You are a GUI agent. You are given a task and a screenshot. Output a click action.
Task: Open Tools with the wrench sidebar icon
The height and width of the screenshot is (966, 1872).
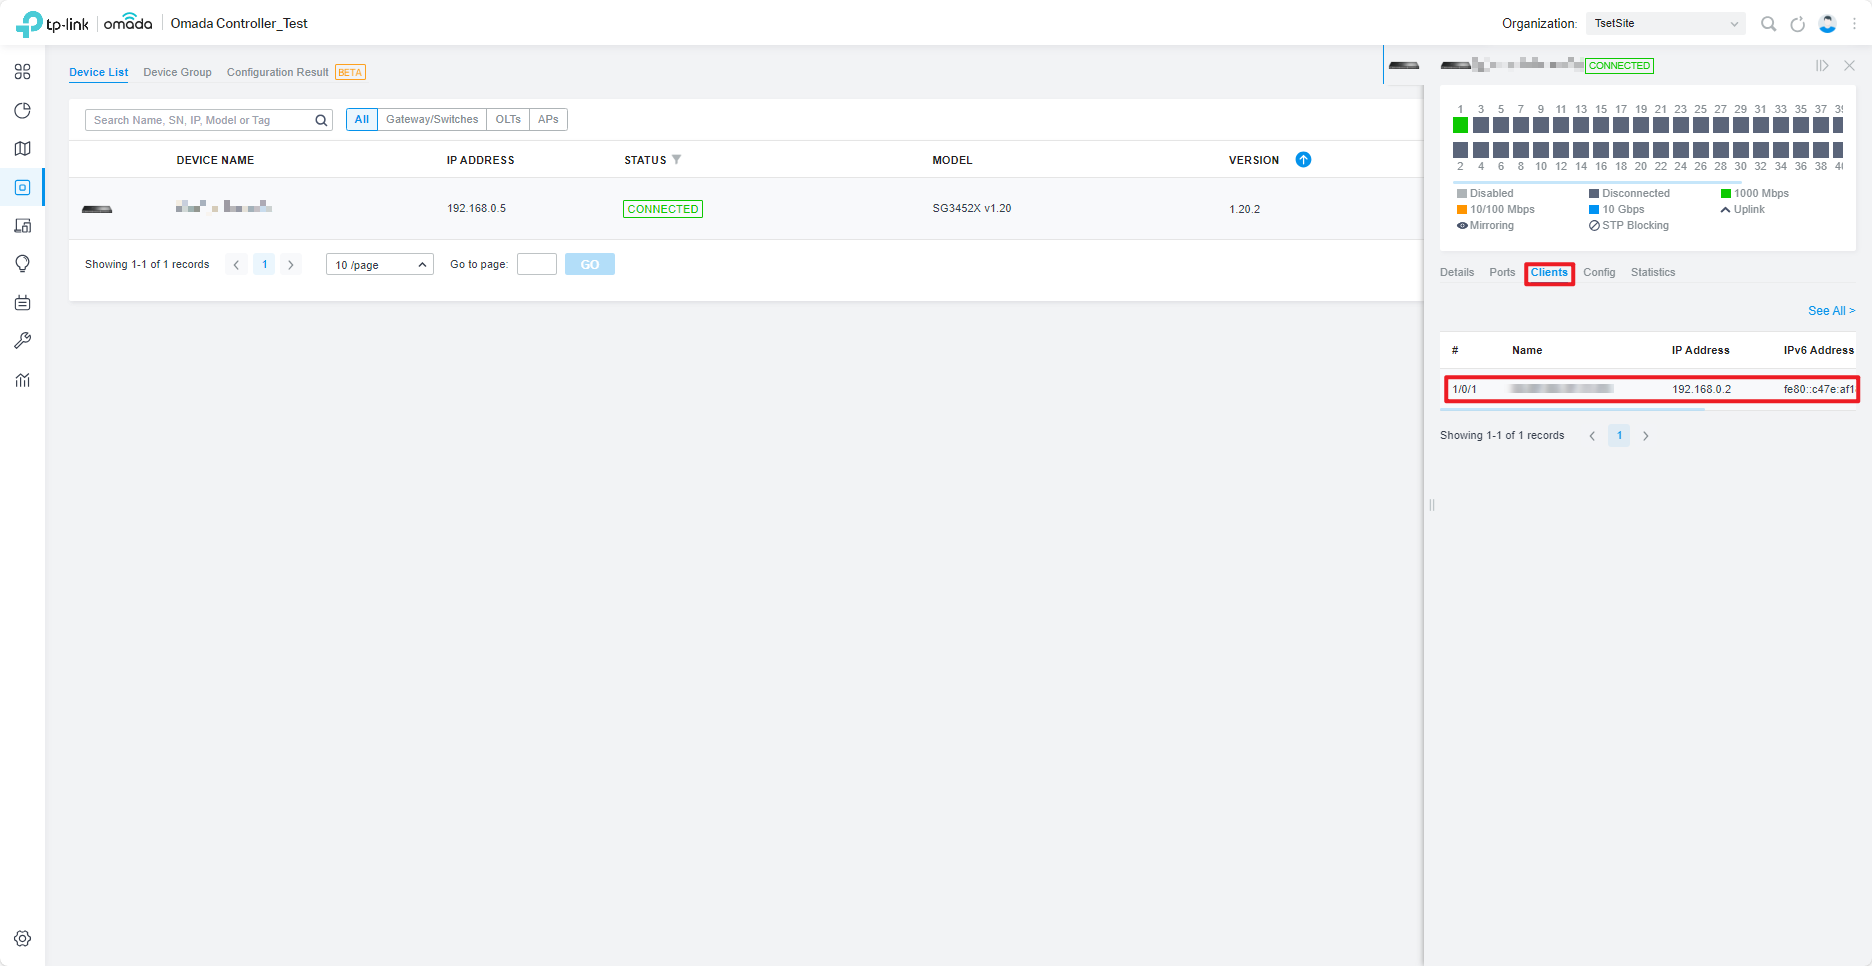pyautogui.click(x=22, y=340)
